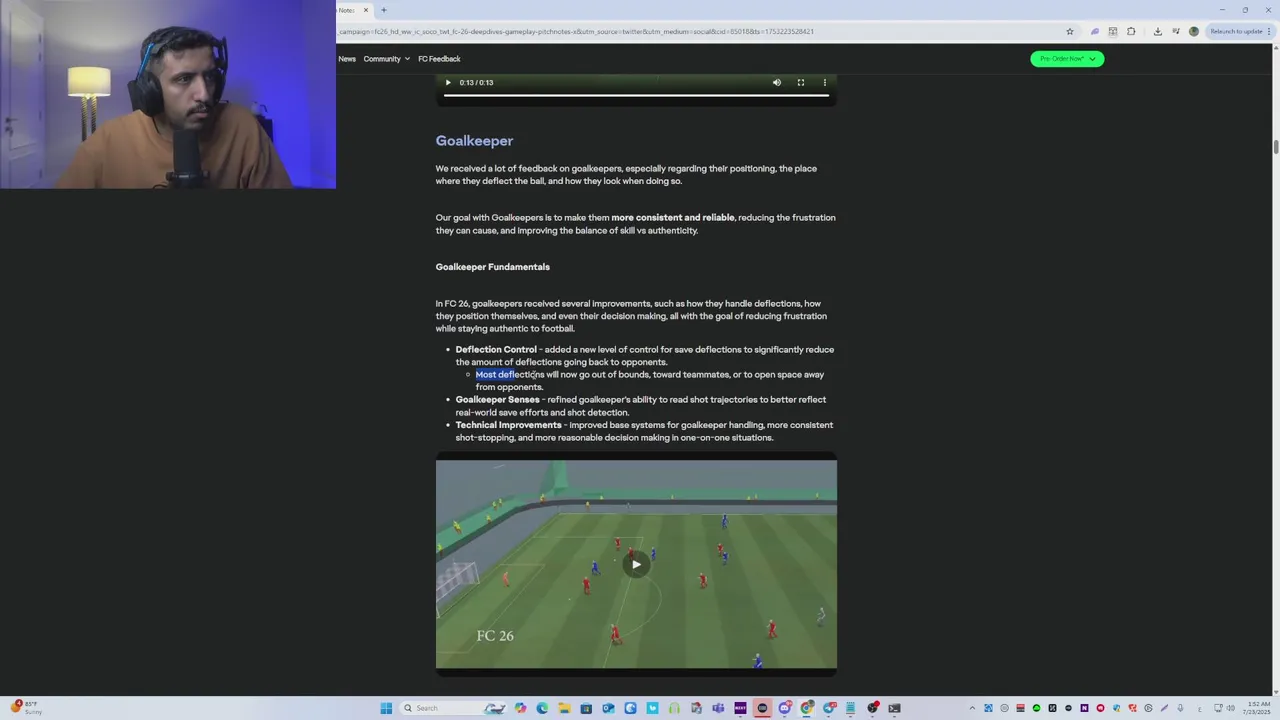
Task: Open Chrome downloads
Action: [1157, 31]
